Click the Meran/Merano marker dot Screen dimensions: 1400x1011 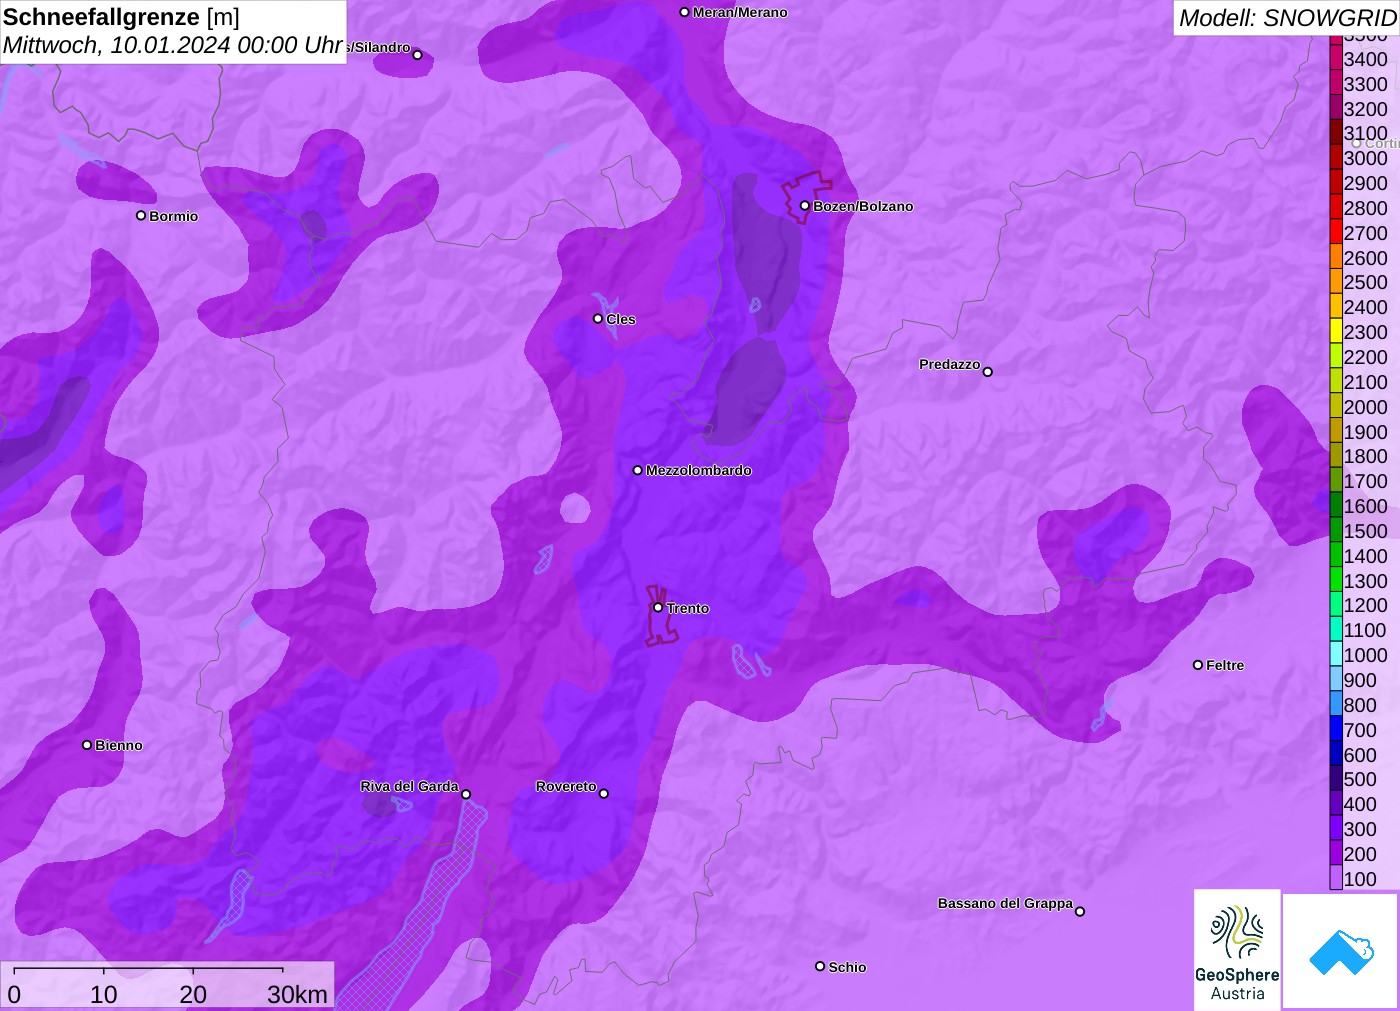[x=685, y=12]
